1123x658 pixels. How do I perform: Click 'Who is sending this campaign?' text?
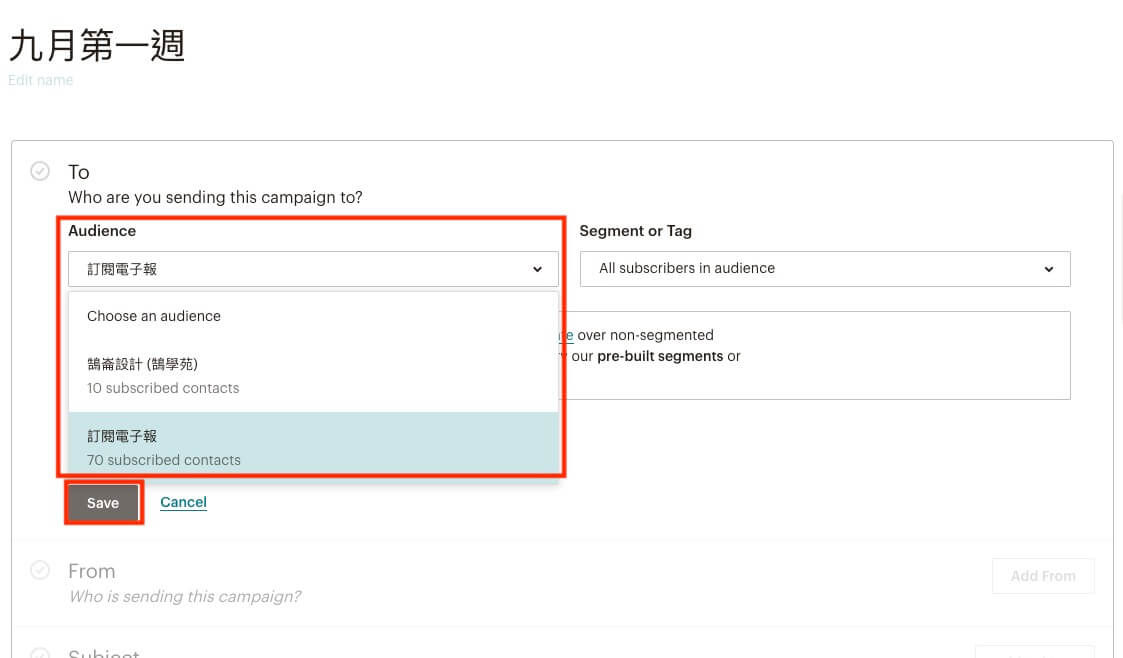[184, 597]
